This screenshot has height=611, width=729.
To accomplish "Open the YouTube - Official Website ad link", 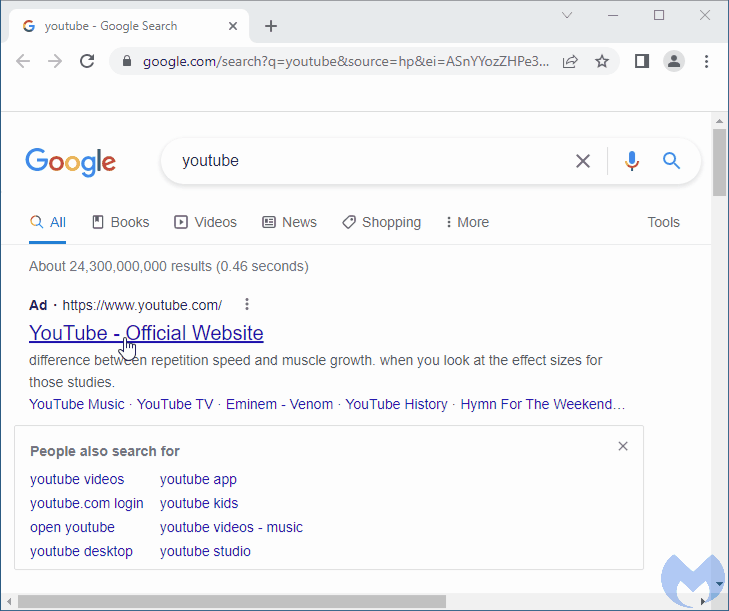I will (146, 333).
